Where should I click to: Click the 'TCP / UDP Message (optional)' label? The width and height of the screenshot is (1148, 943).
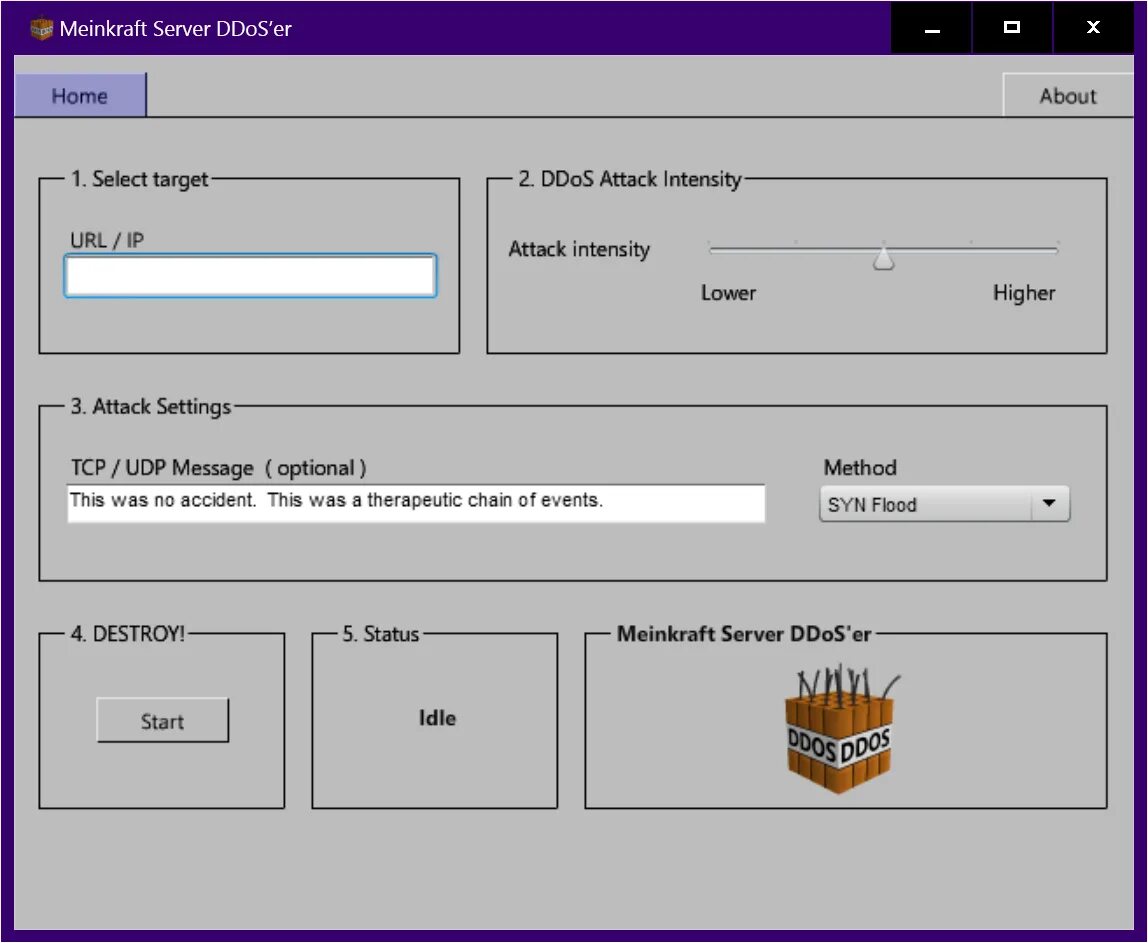pos(218,468)
